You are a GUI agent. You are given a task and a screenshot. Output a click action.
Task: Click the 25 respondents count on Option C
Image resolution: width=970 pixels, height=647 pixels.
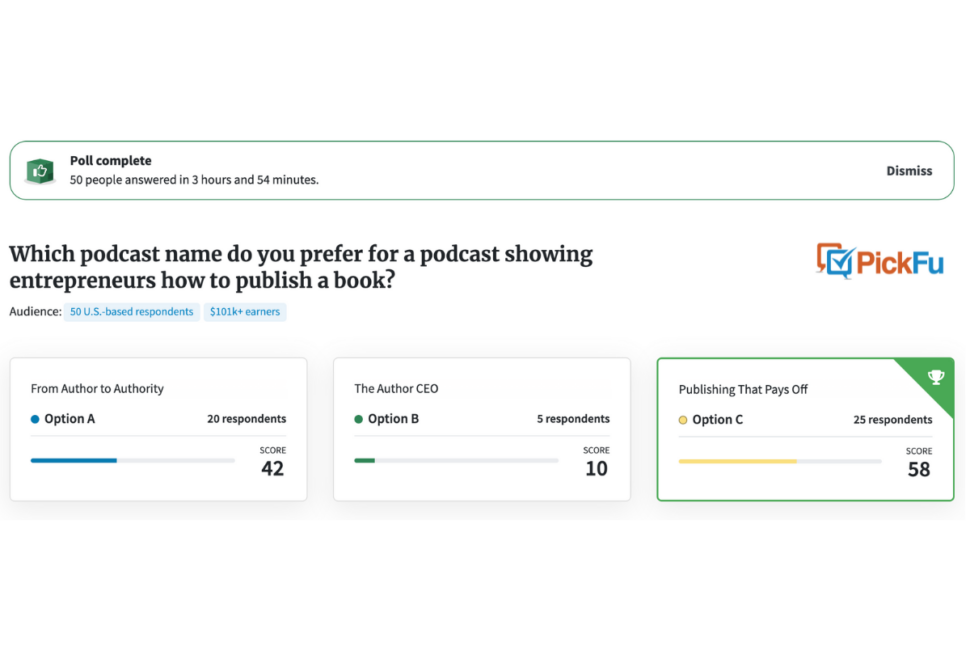[x=893, y=419]
